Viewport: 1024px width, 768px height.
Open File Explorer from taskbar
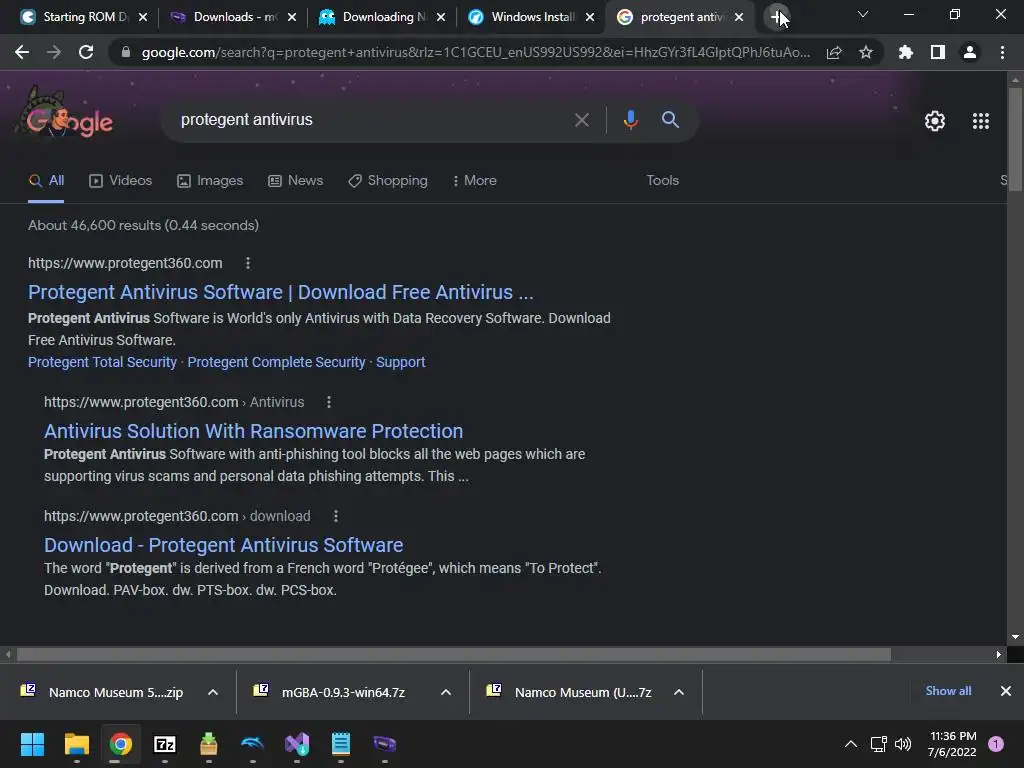click(76, 744)
